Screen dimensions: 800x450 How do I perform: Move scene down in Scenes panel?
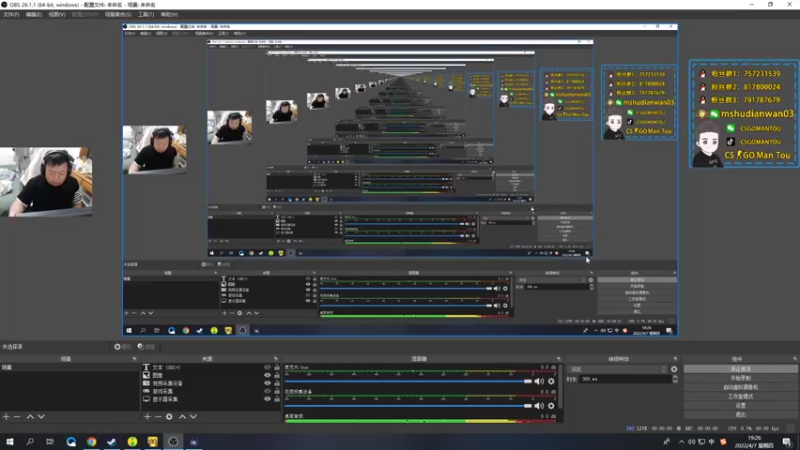pyautogui.click(x=41, y=417)
